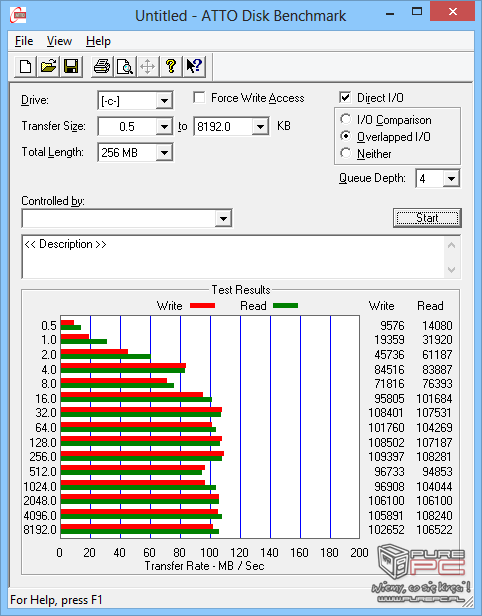The width and height of the screenshot is (482, 616).
Task: Open the File menu
Action: (x=24, y=41)
